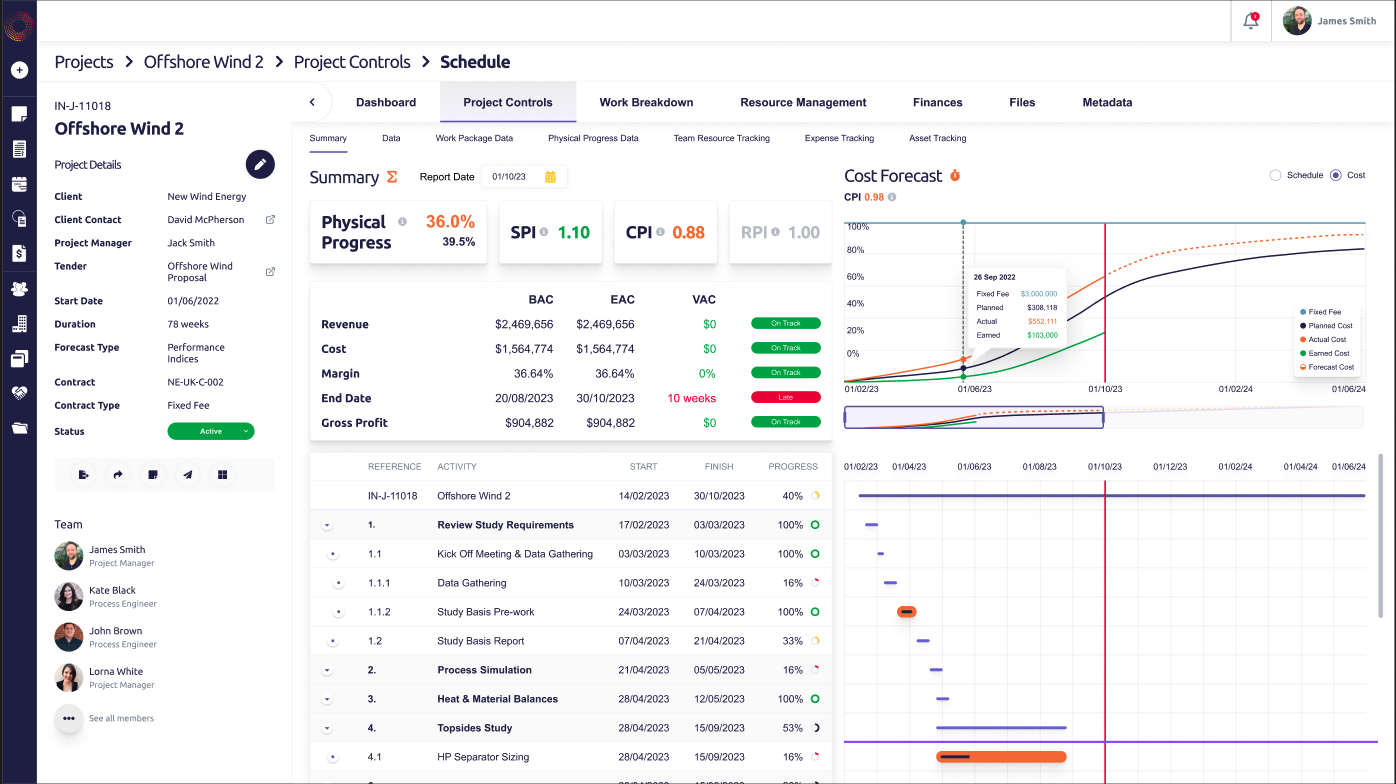This screenshot has width=1396, height=784.
Task: Collapse row 4 Topsides Study
Action: pos(327,728)
